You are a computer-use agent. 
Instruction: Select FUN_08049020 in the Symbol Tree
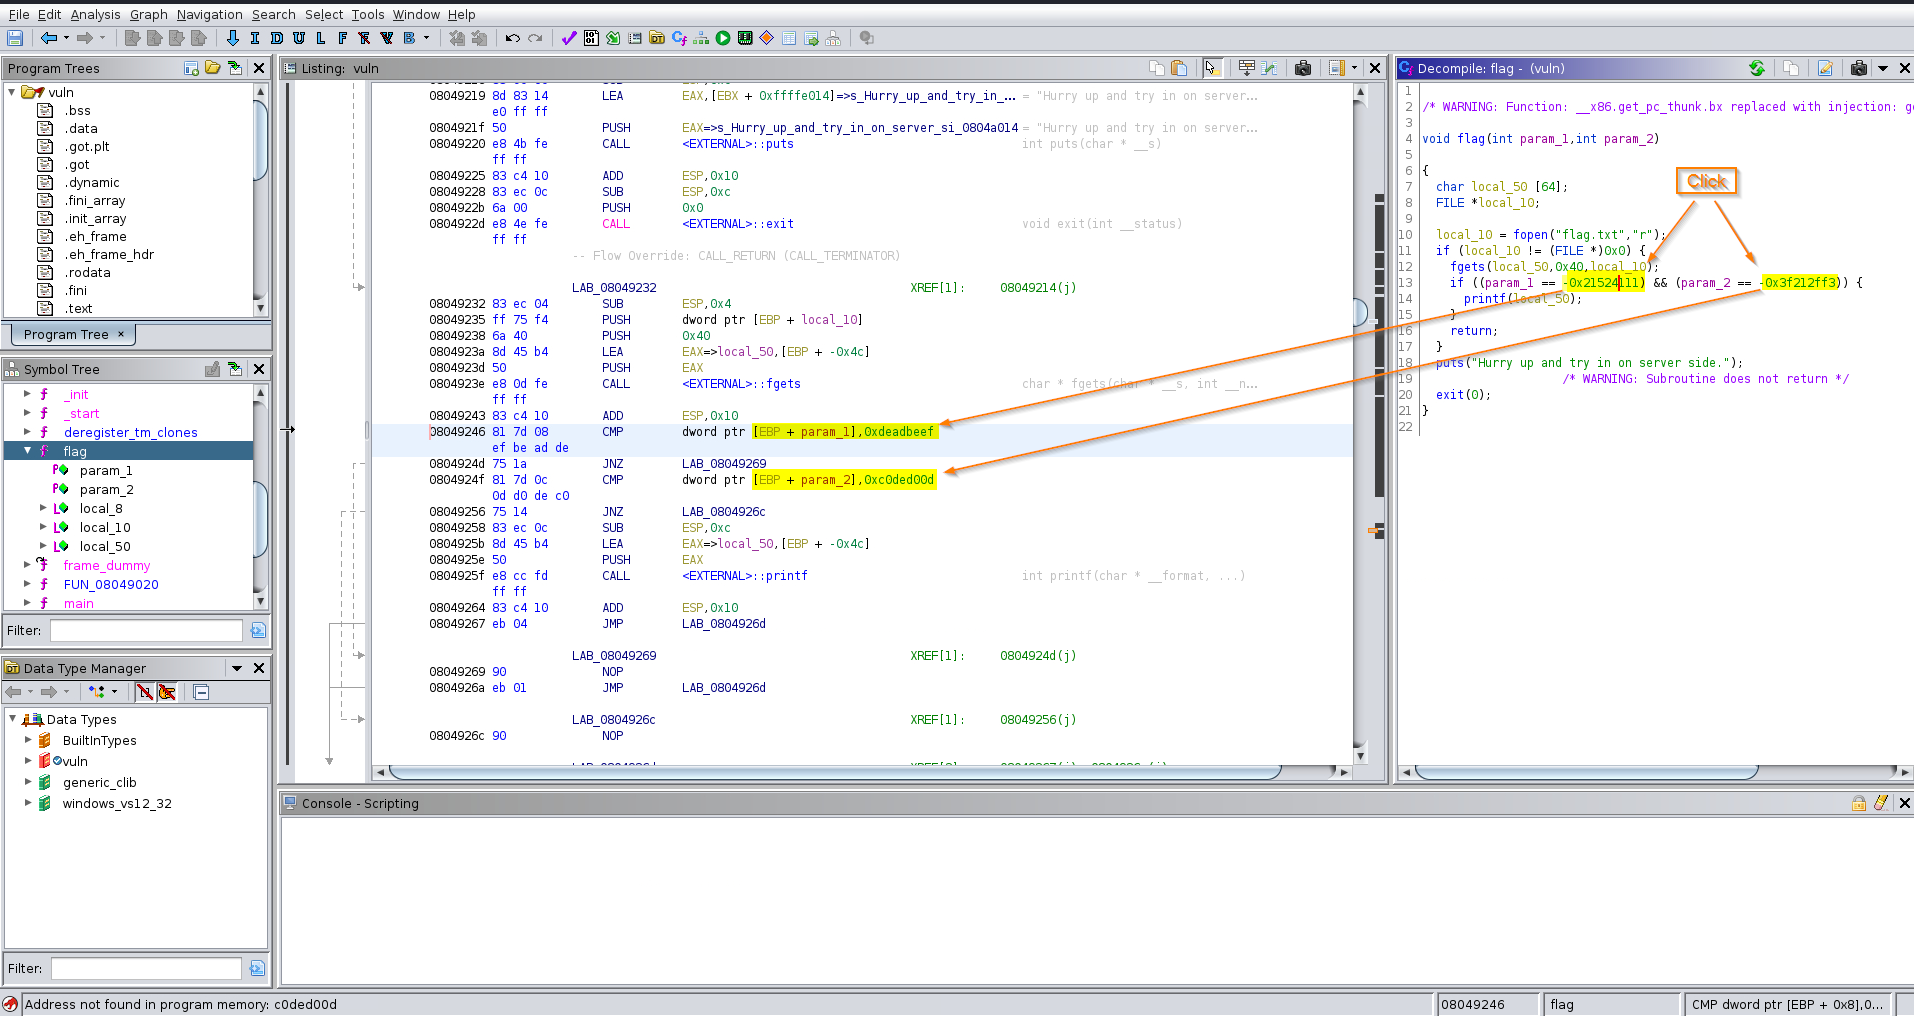(111, 584)
